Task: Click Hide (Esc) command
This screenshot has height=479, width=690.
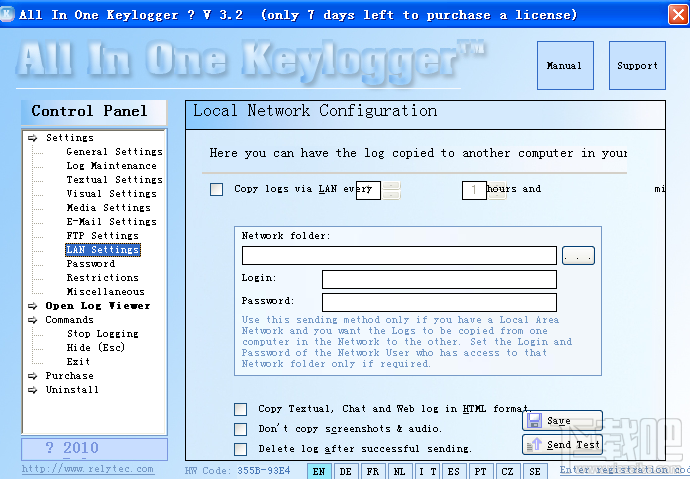Action: 96,347
